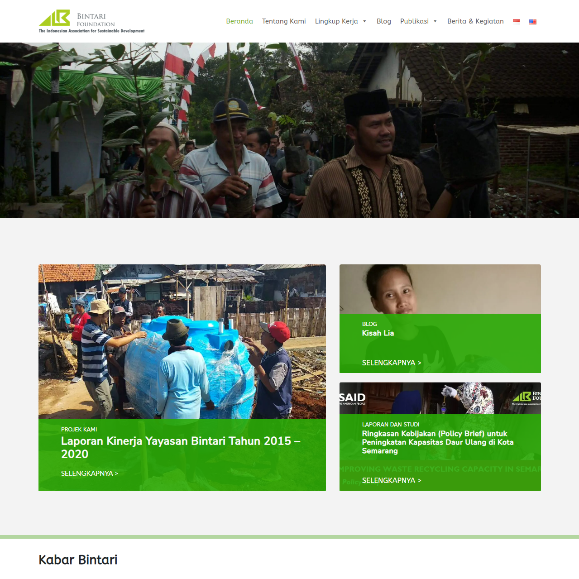Viewport: 579px width, 579px height.
Task: Expand the Lingkup Kerja dropdown arrow
Action: [x=364, y=21]
